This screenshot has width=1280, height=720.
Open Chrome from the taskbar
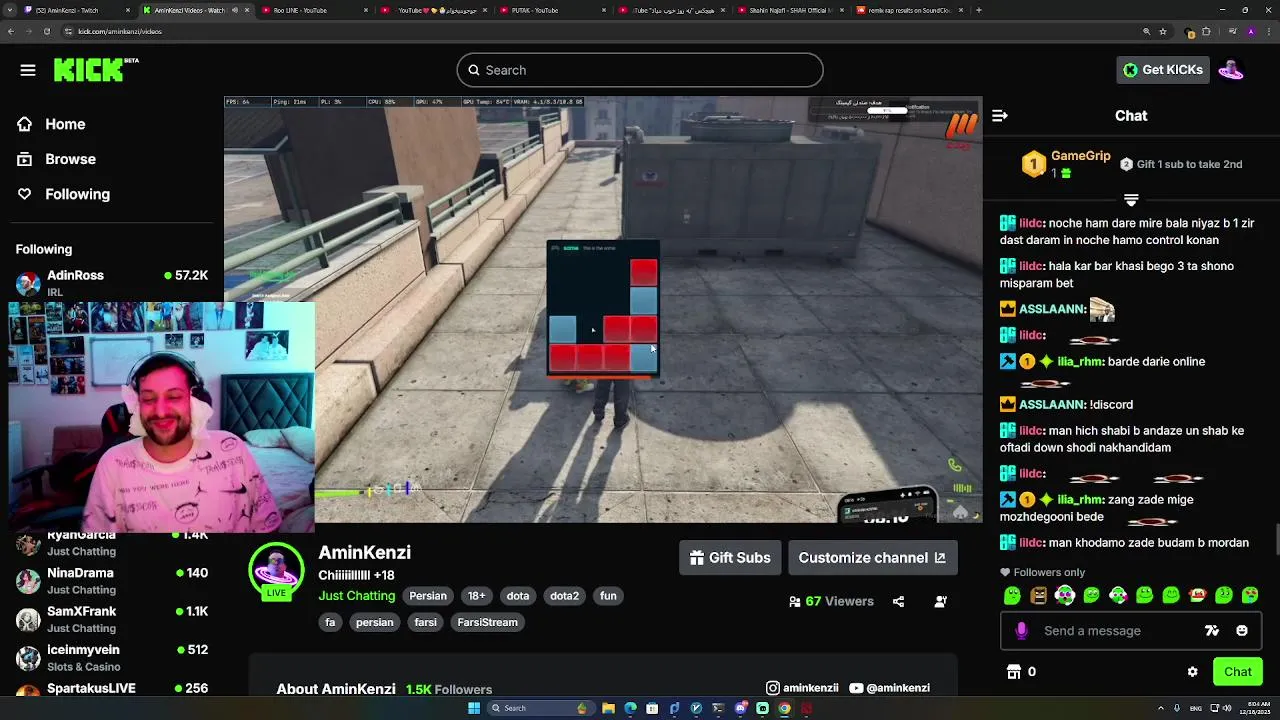[784, 708]
